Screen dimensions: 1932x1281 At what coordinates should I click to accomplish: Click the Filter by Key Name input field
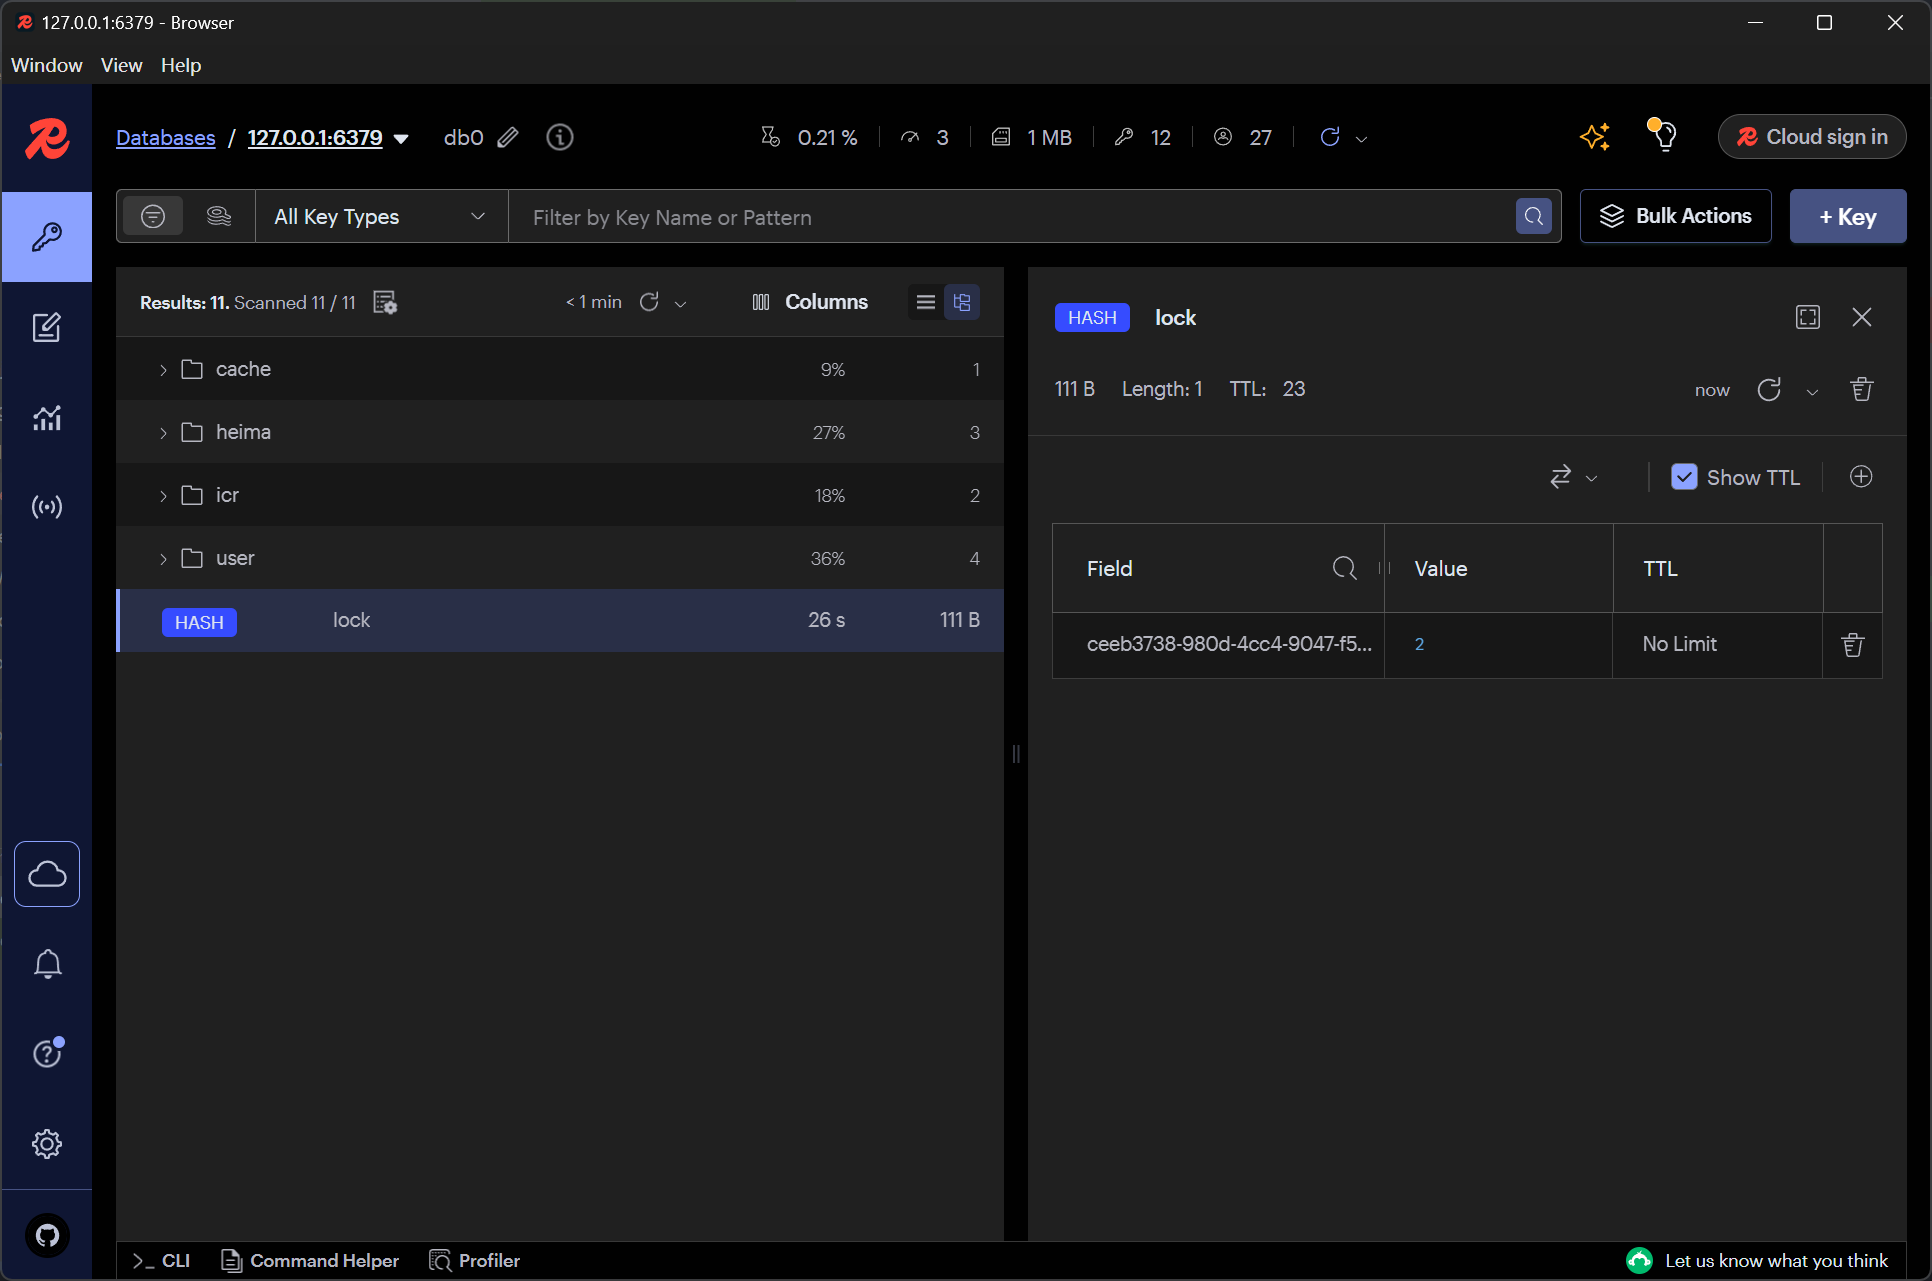(1010, 217)
